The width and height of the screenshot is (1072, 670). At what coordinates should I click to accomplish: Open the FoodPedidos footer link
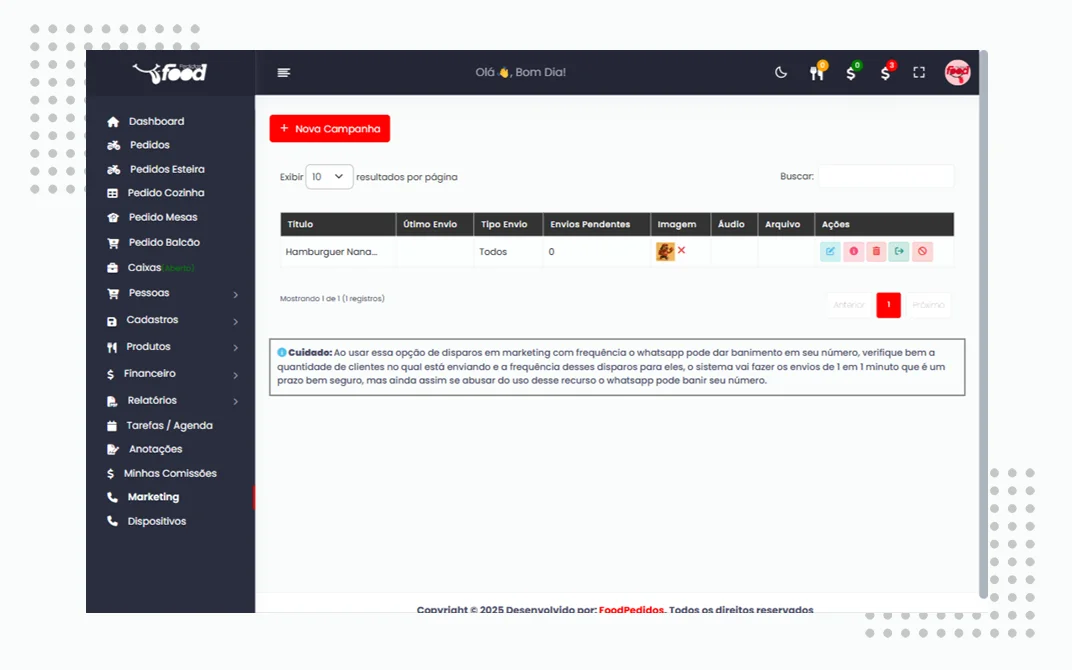click(x=631, y=610)
